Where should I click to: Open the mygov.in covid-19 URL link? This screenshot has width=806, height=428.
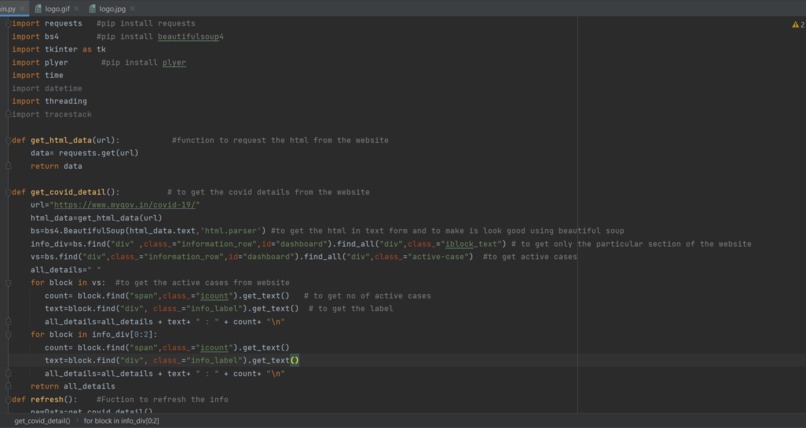point(124,205)
